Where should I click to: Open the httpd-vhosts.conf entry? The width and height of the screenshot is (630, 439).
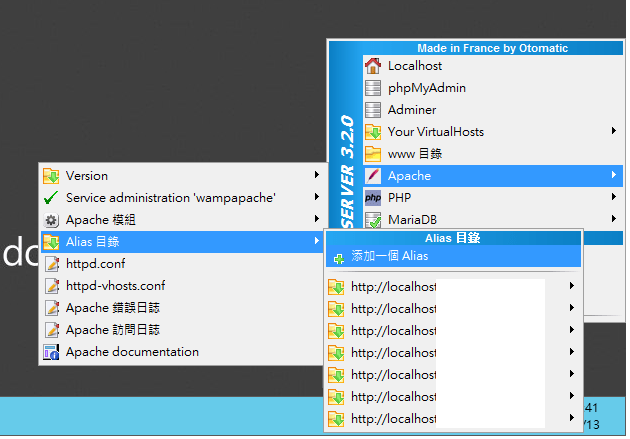(x=115, y=286)
